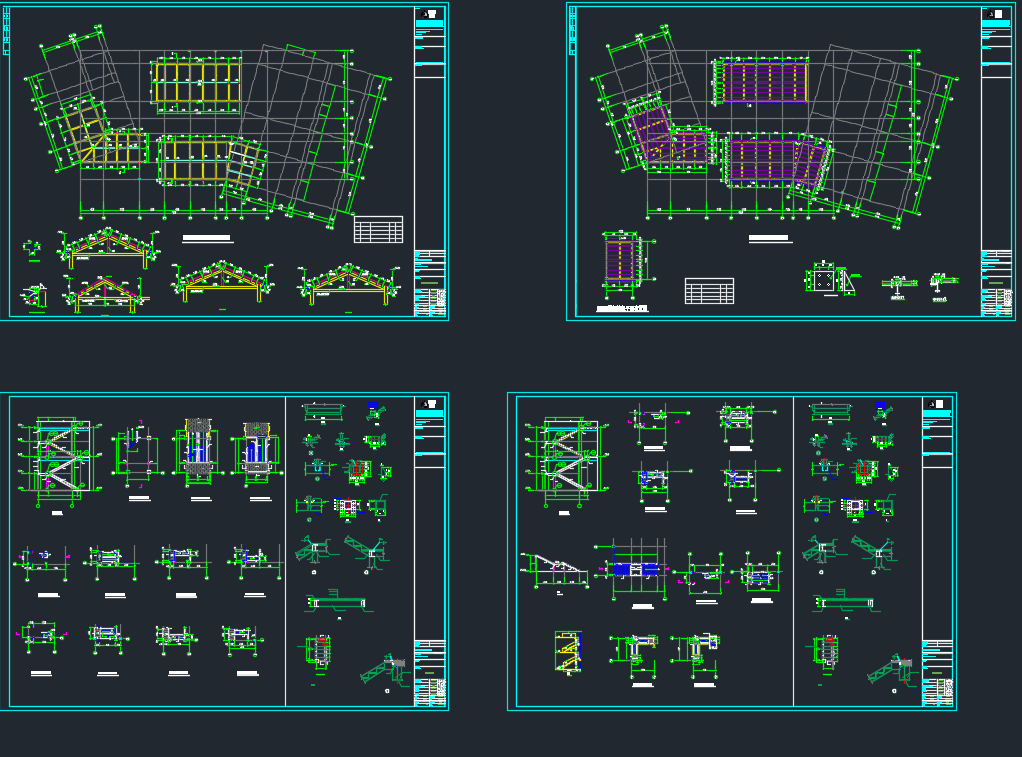
Task: Select the purple purlin layout upper rectangle in top-right sheet
Action: [x=763, y=82]
